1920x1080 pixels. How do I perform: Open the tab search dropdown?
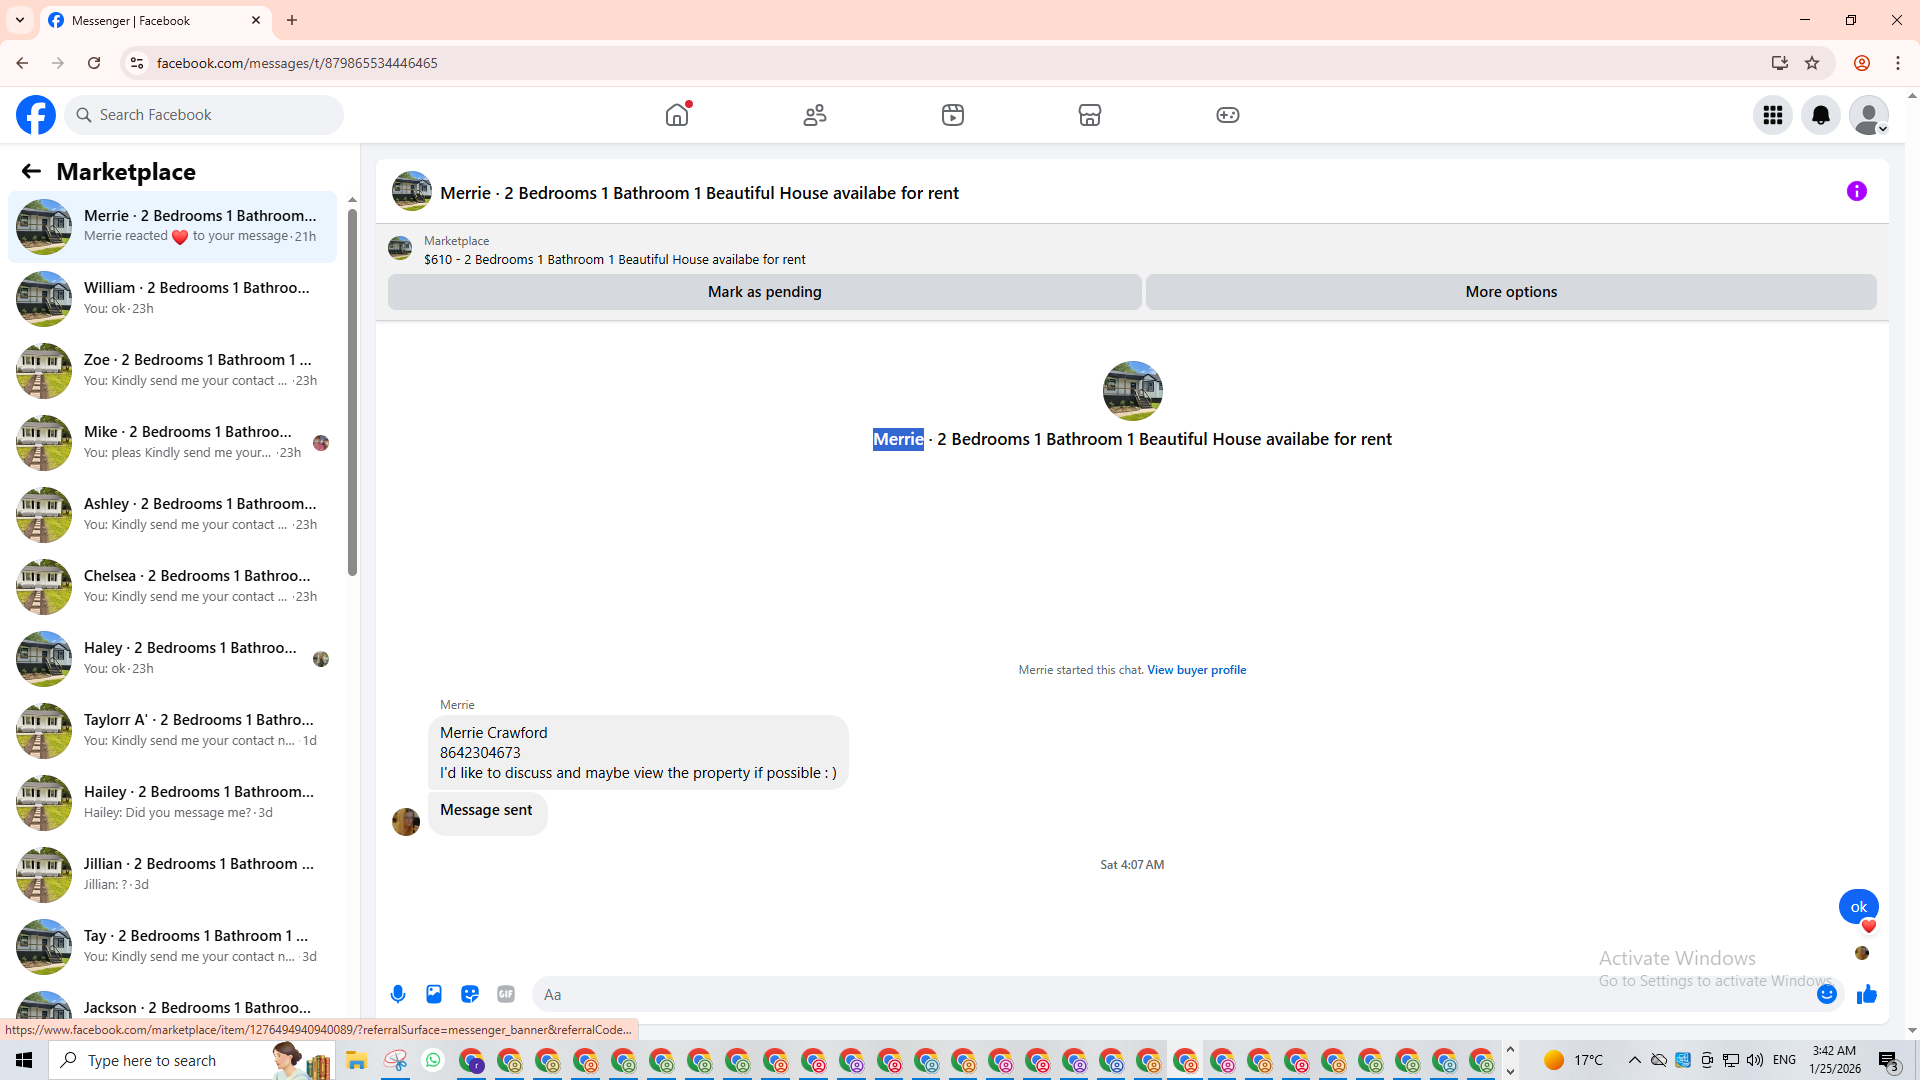point(19,20)
